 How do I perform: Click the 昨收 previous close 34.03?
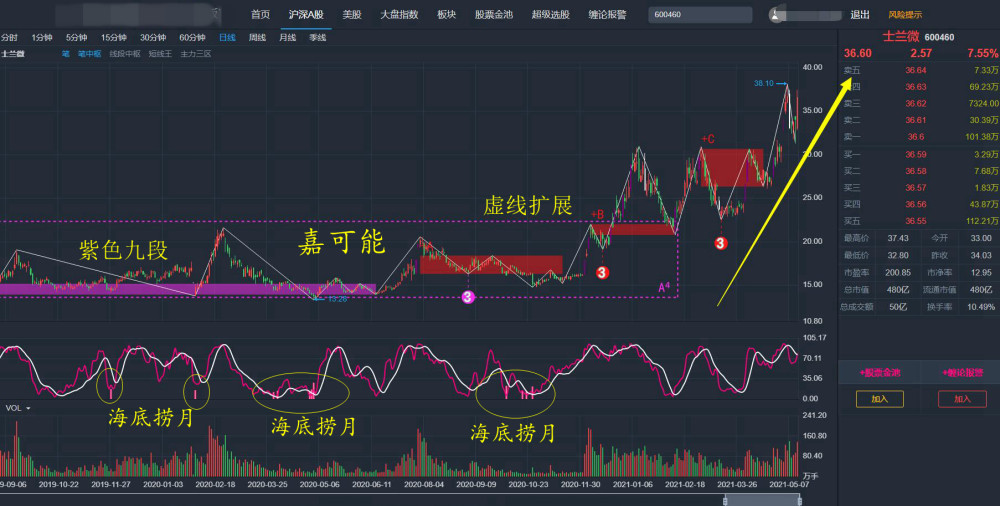(981, 255)
